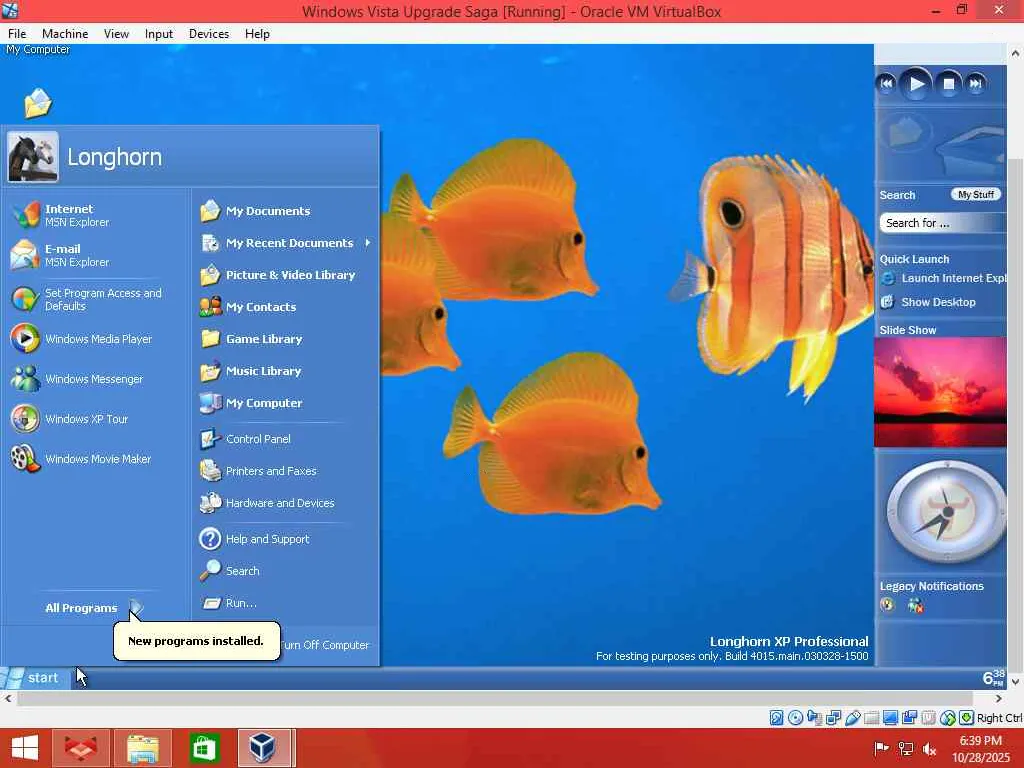Click the sidebar analog clock

(x=946, y=512)
